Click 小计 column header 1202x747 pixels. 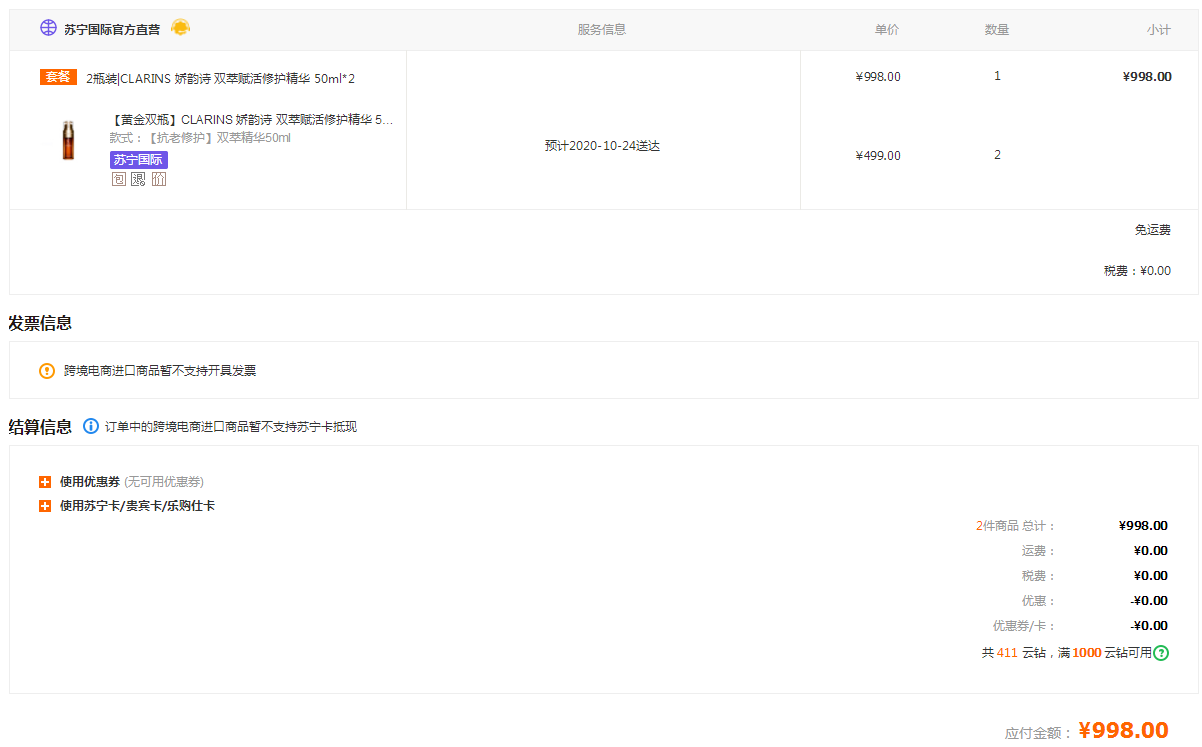[1158, 30]
